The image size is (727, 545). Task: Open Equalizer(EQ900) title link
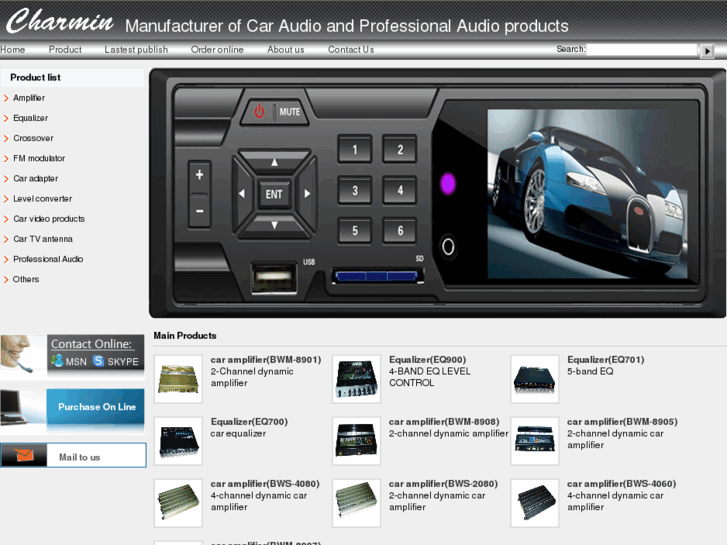[427, 359]
